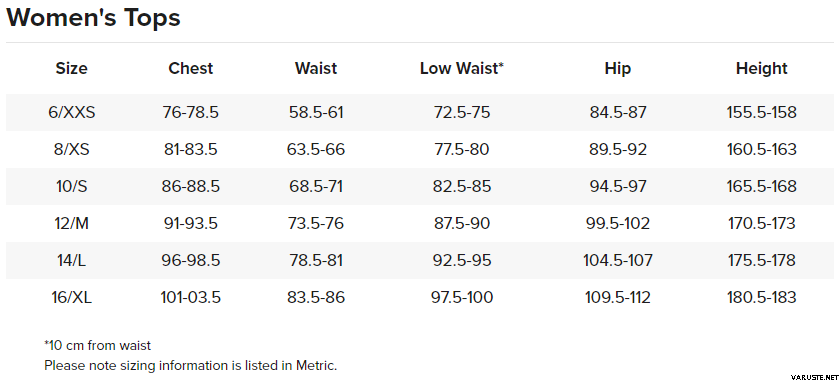This screenshot has height=380, width=839.
Task: Click the Waist column header
Action: pos(316,69)
